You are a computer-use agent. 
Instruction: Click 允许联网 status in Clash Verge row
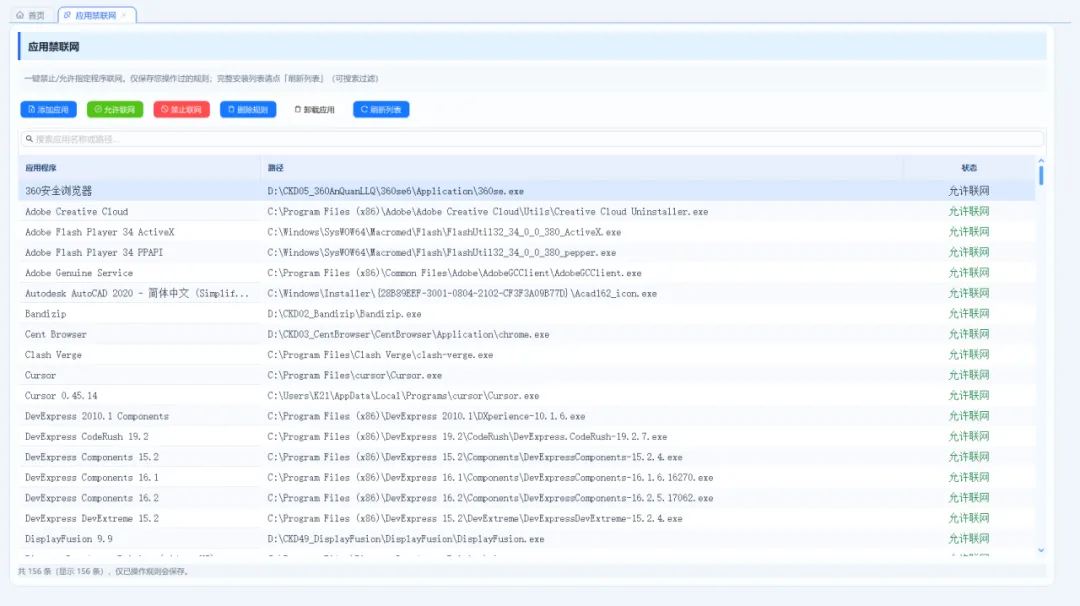[x=968, y=355]
